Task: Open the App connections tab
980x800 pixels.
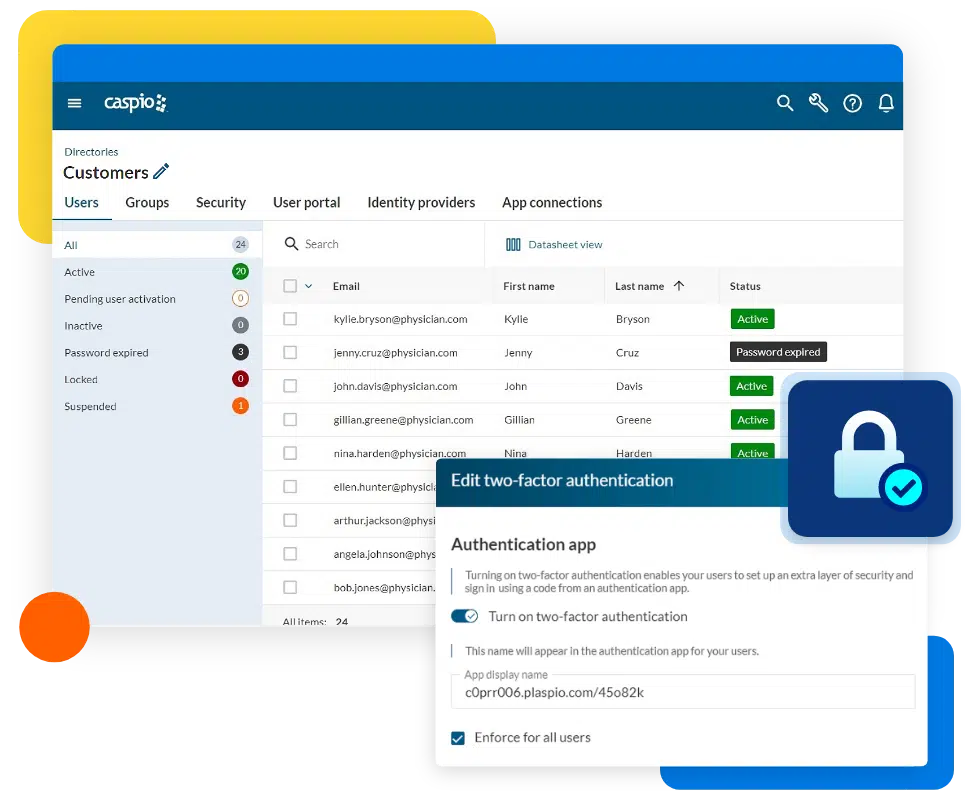Action: point(552,202)
